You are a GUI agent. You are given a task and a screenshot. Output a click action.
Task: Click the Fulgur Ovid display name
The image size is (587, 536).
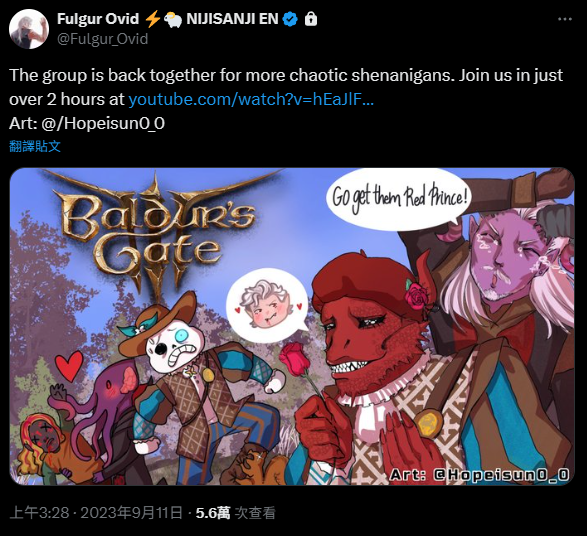[x=98, y=19]
